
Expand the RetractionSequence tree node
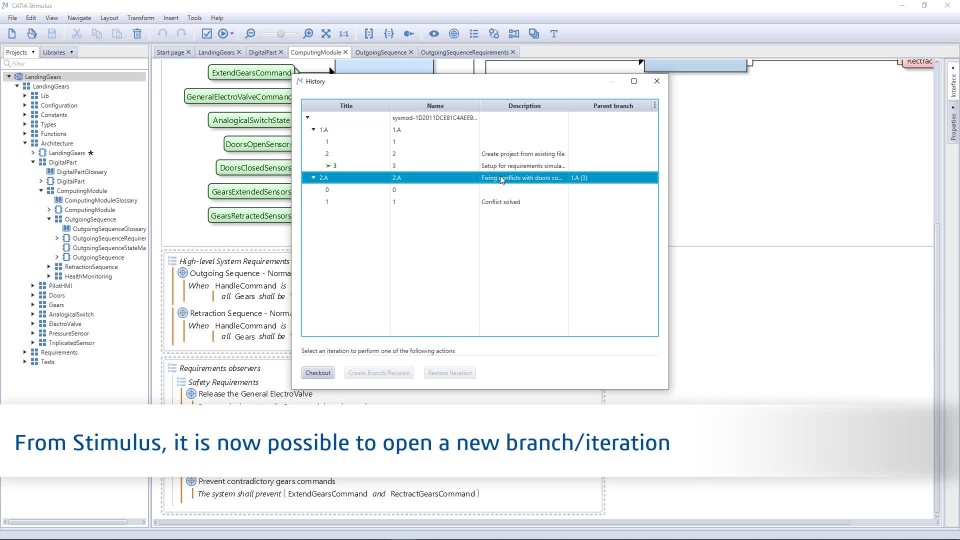[49, 267]
